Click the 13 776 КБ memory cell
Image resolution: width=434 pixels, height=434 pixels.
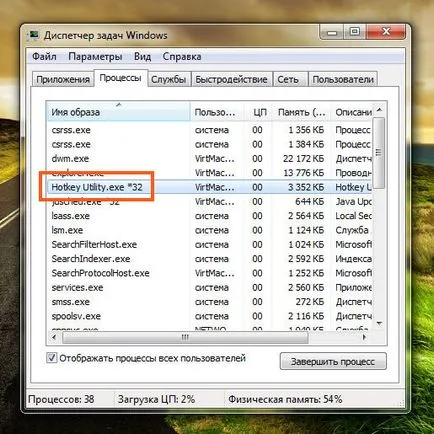(x=303, y=173)
